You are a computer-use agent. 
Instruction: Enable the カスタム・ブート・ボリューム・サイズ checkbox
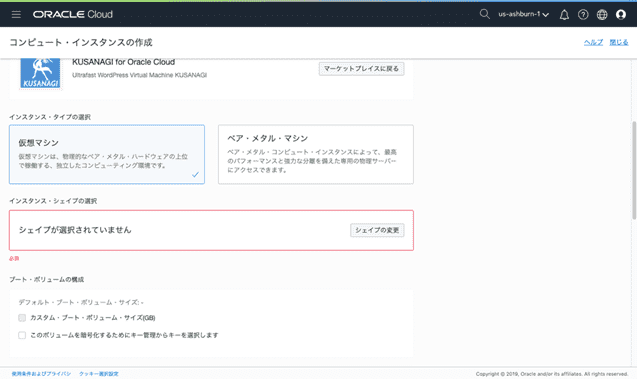pyautogui.click(x=22, y=318)
